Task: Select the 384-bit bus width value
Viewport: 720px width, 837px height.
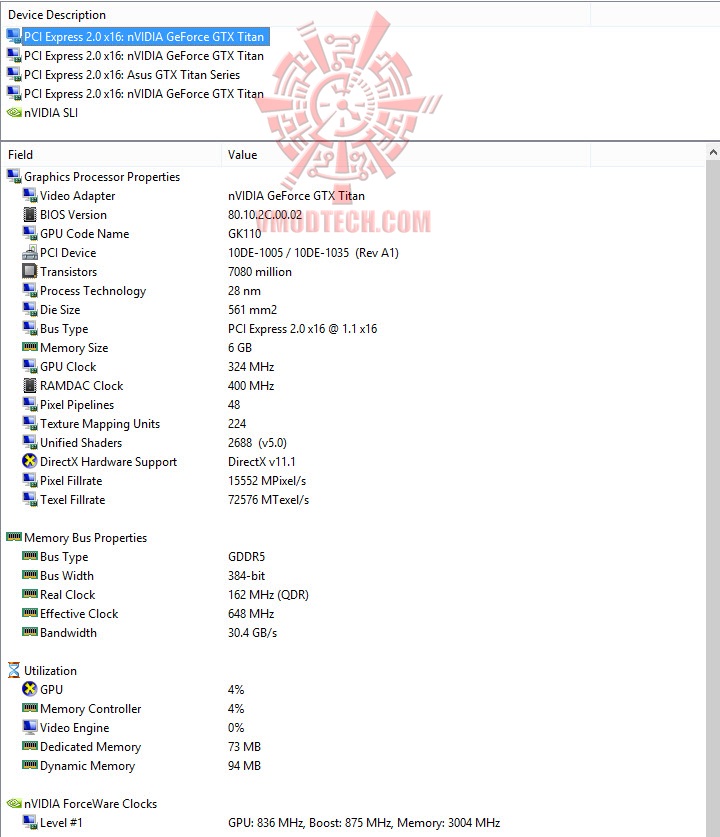Action: point(246,576)
